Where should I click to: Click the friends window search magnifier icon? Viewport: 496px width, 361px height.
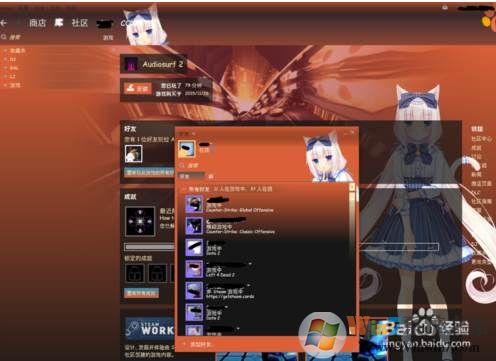pyautogui.click(x=182, y=165)
